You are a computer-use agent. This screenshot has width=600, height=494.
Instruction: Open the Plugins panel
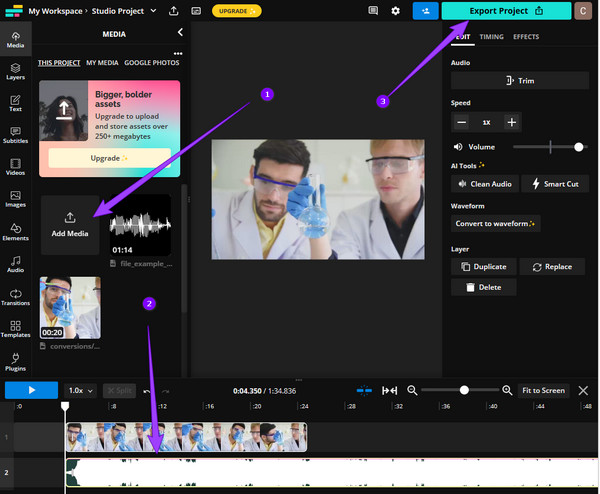click(x=15, y=362)
